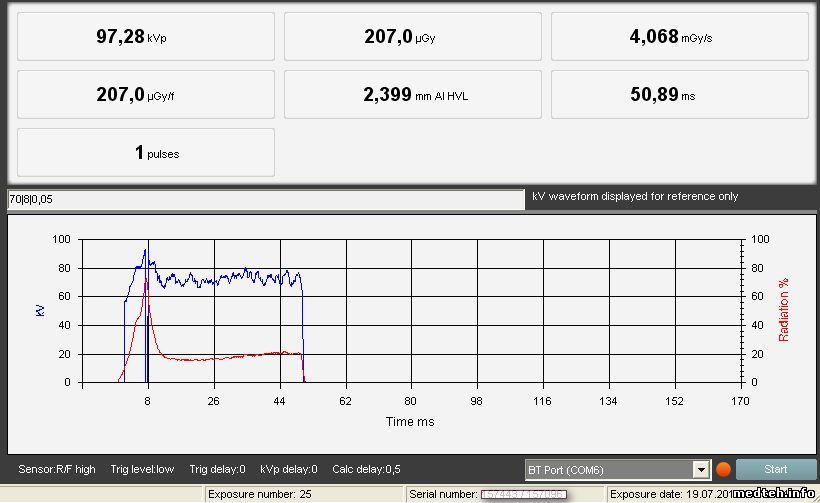The width and height of the screenshot is (820, 503).
Task: Select the 97,28 kVp readout tile
Action: 146,37
